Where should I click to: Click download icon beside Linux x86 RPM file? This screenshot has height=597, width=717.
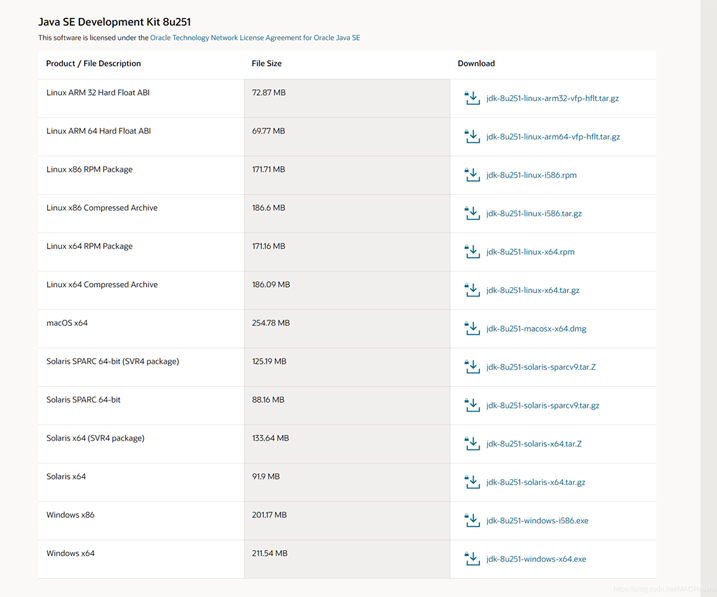point(472,175)
